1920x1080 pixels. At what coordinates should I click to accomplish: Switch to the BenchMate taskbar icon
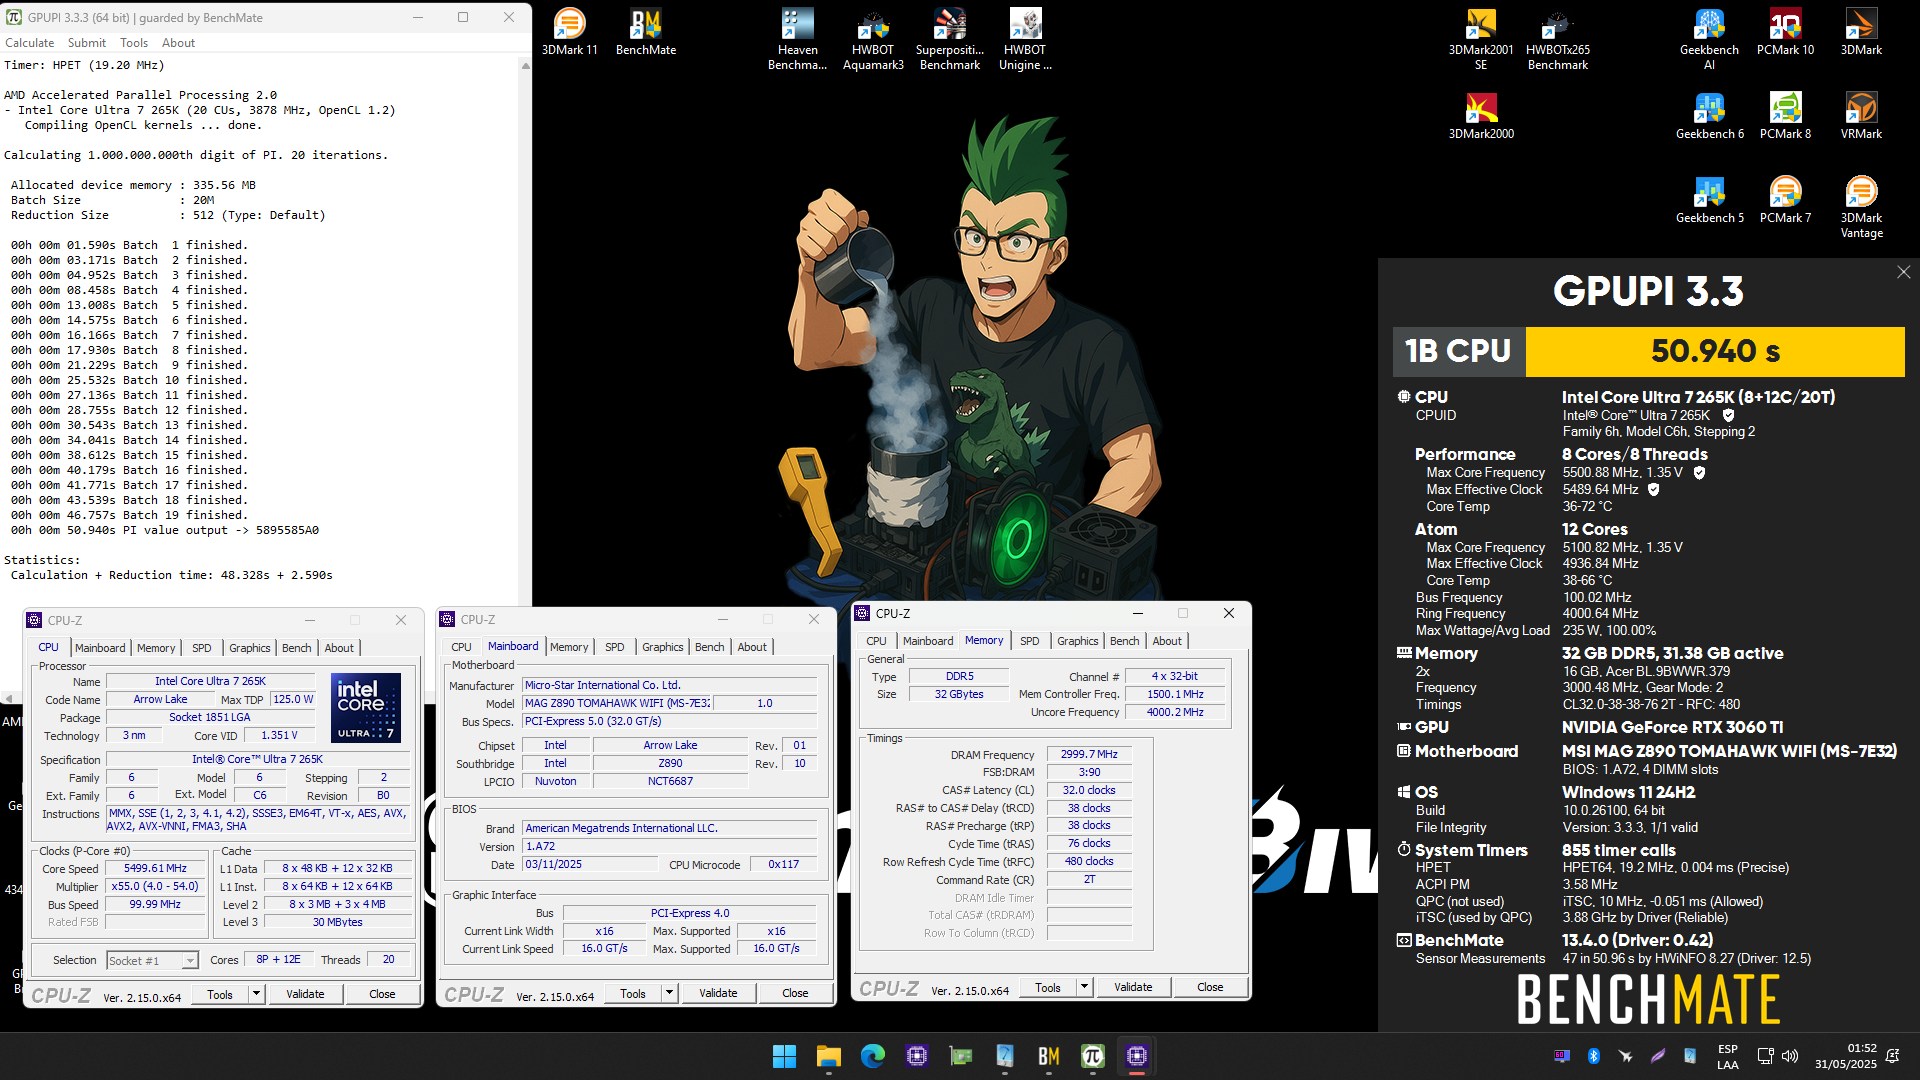[1048, 1056]
